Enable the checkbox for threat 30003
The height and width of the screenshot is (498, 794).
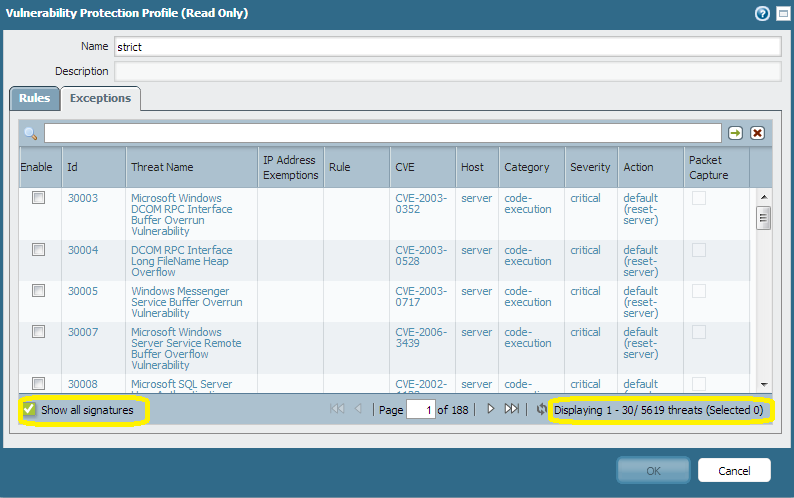[39, 198]
